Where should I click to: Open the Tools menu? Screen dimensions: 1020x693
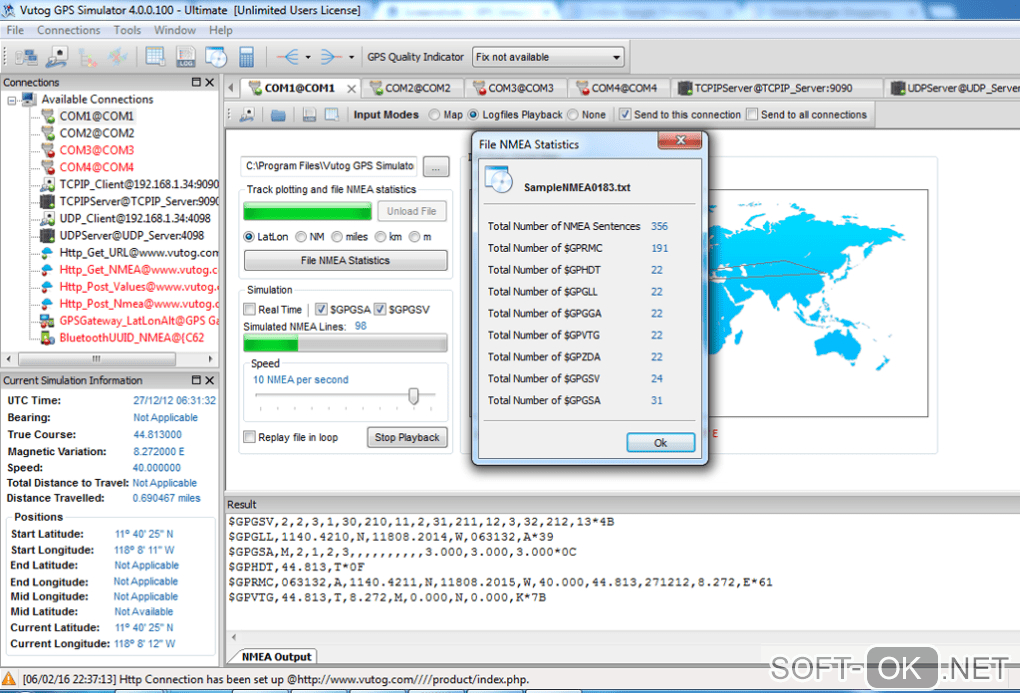[127, 30]
